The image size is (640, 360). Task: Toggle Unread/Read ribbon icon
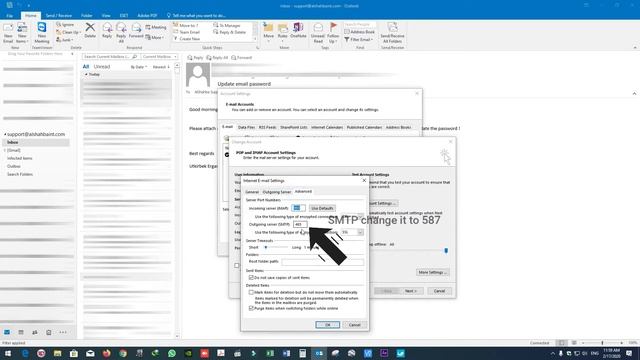[318, 33]
